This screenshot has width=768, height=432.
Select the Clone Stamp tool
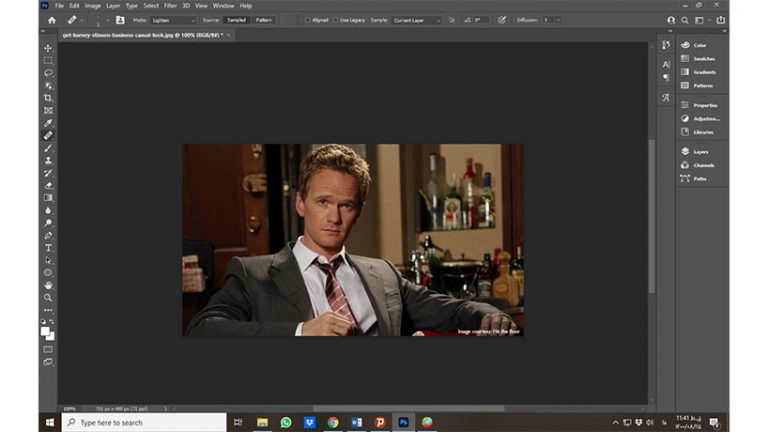[48, 161]
